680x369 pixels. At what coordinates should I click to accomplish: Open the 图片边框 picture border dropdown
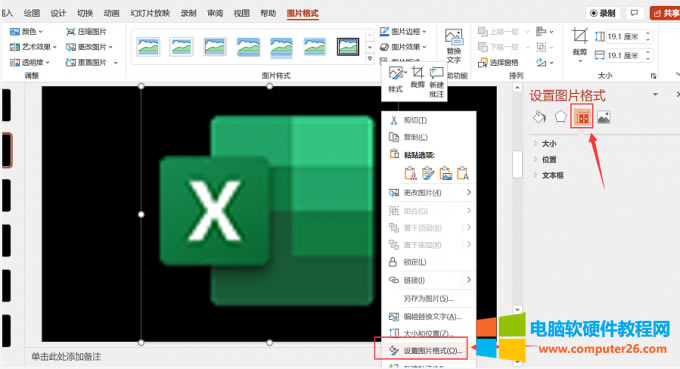click(x=403, y=32)
